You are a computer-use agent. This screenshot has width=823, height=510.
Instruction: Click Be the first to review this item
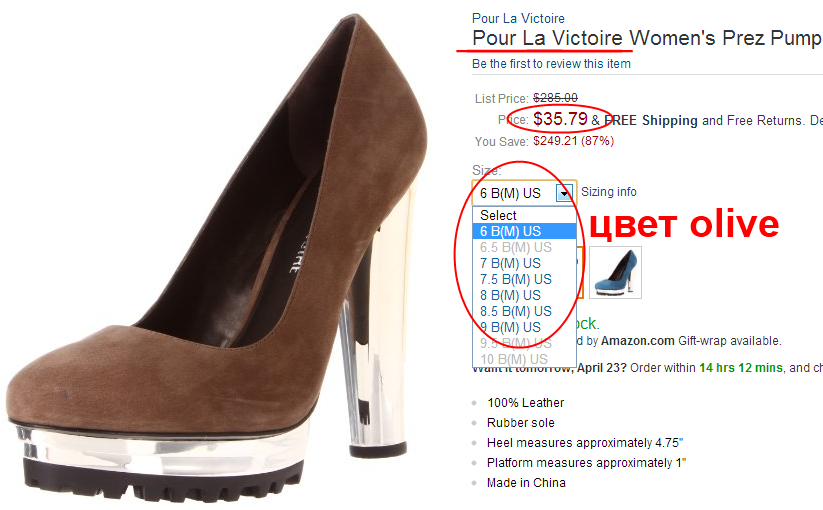click(551, 63)
